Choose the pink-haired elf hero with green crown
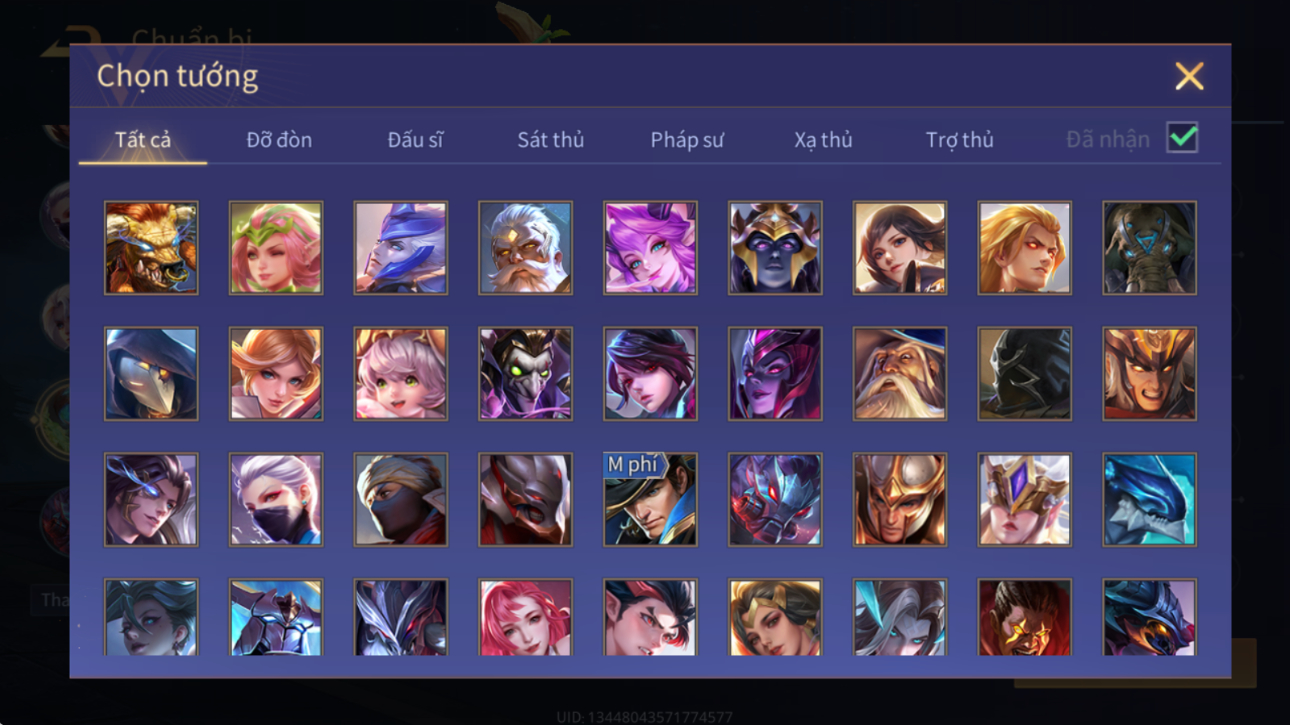The image size is (1290, 725). coord(276,248)
